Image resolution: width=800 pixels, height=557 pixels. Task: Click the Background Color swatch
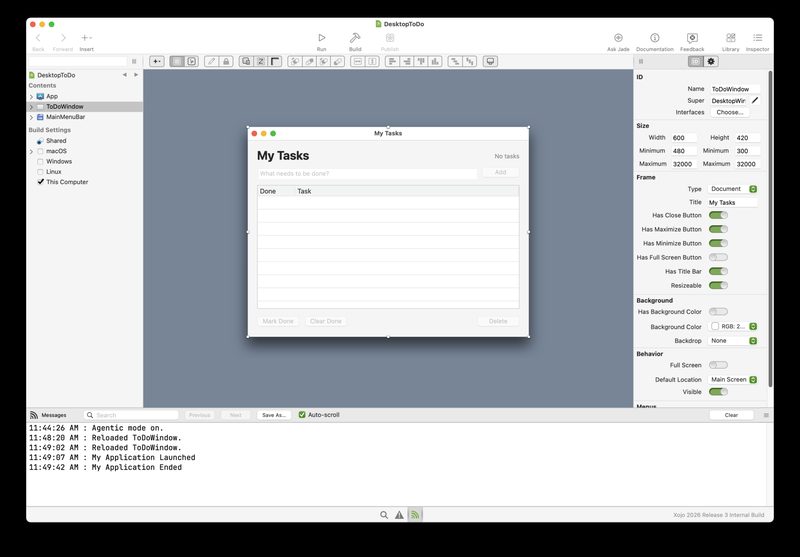pos(715,326)
